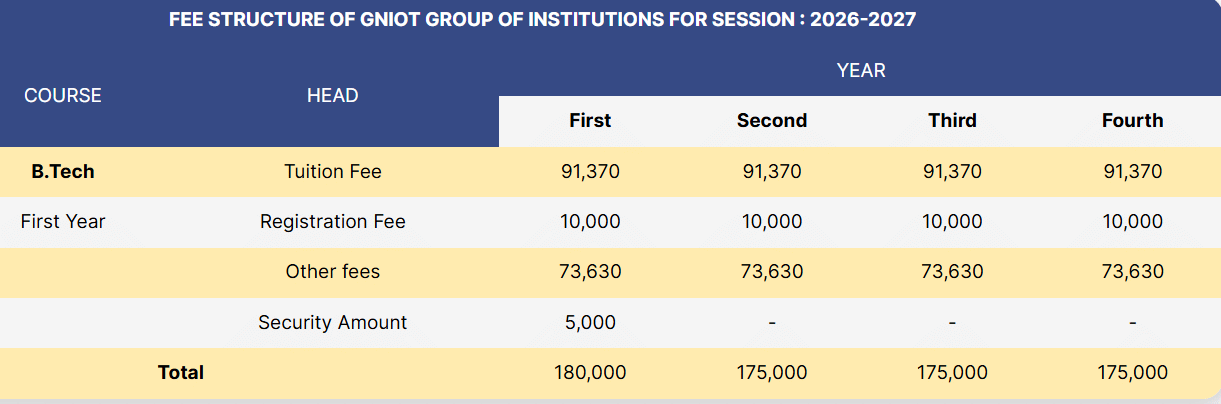The image size is (1221, 404).
Task: Select the 180,000 first year total
Action: click(590, 373)
